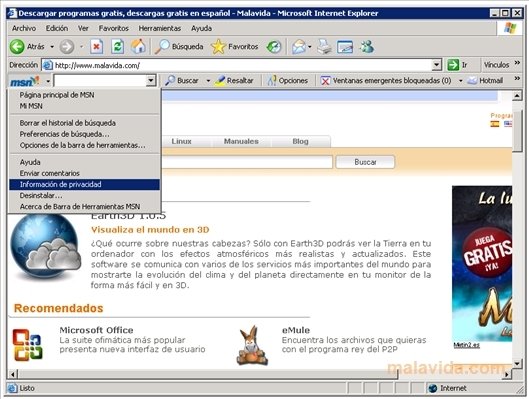
Task: Switch to the Manuales tab
Action: (241, 141)
